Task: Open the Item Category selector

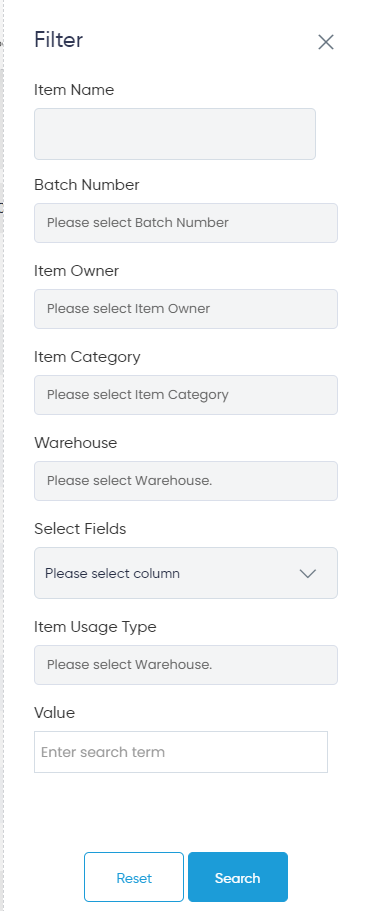Action: (186, 395)
